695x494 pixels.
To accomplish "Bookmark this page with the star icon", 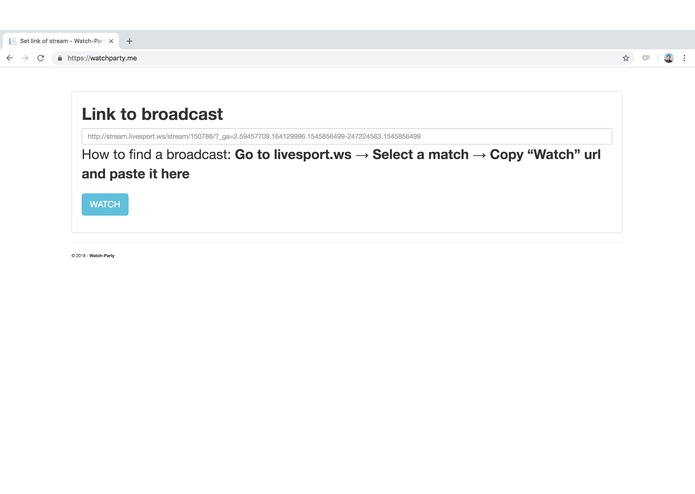I will [625, 58].
